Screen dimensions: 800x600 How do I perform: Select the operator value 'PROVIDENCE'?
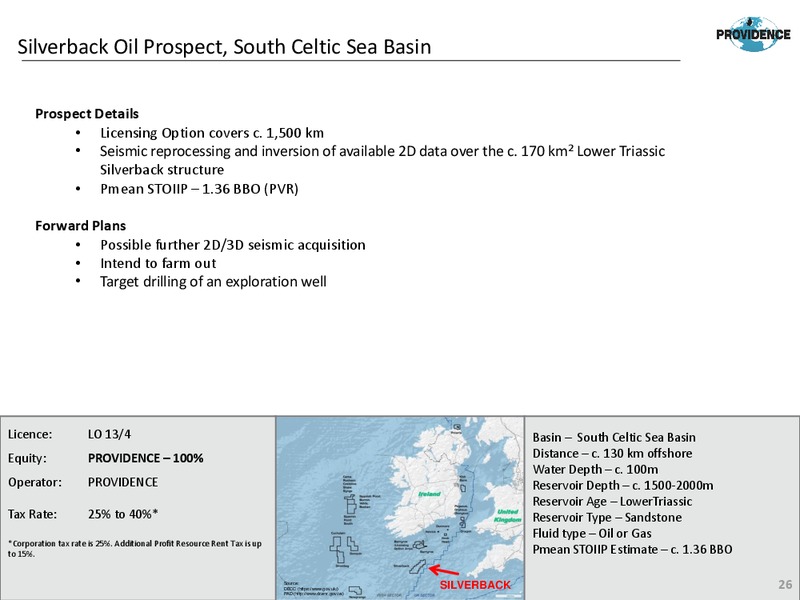pos(123,482)
